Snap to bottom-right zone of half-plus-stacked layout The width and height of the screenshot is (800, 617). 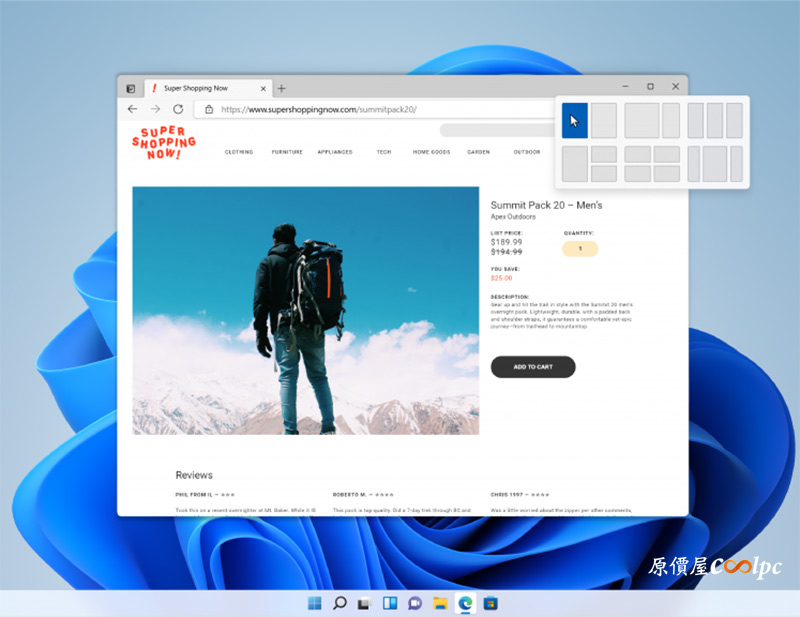[604, 174]
